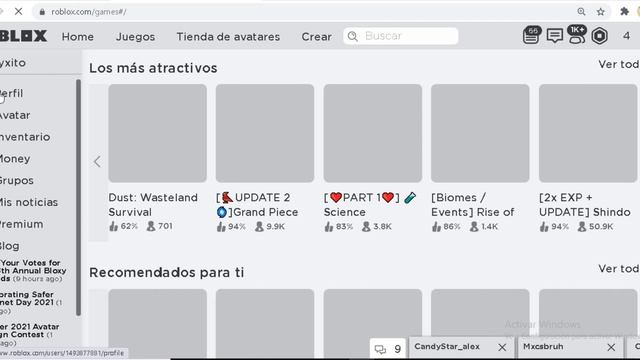640x360 pixels.
Task: Open the browser zoom magnifier icon
Action: (581, 12)
